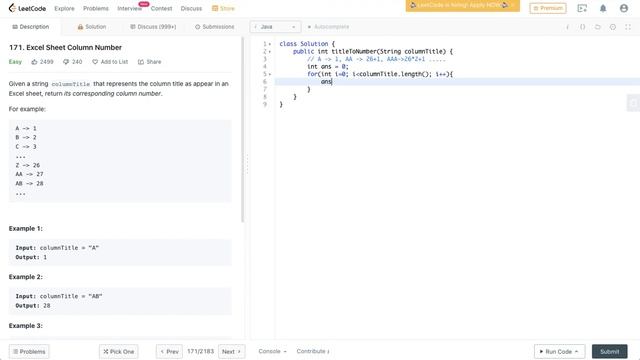This screenshot has width=640, height=360.
Task: Go to Next problem
Action: 231,351
